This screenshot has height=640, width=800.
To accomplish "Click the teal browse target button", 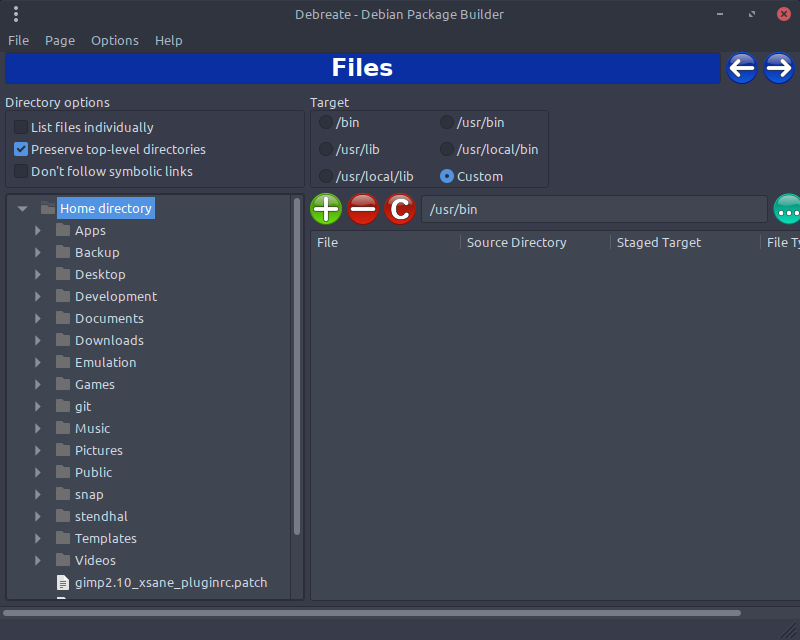I will pos(787,209).
